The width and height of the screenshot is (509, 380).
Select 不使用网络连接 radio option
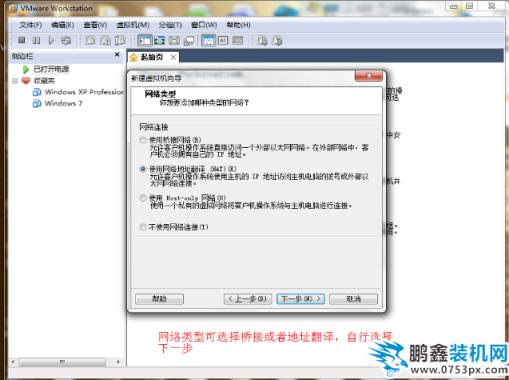pos(143,227)
